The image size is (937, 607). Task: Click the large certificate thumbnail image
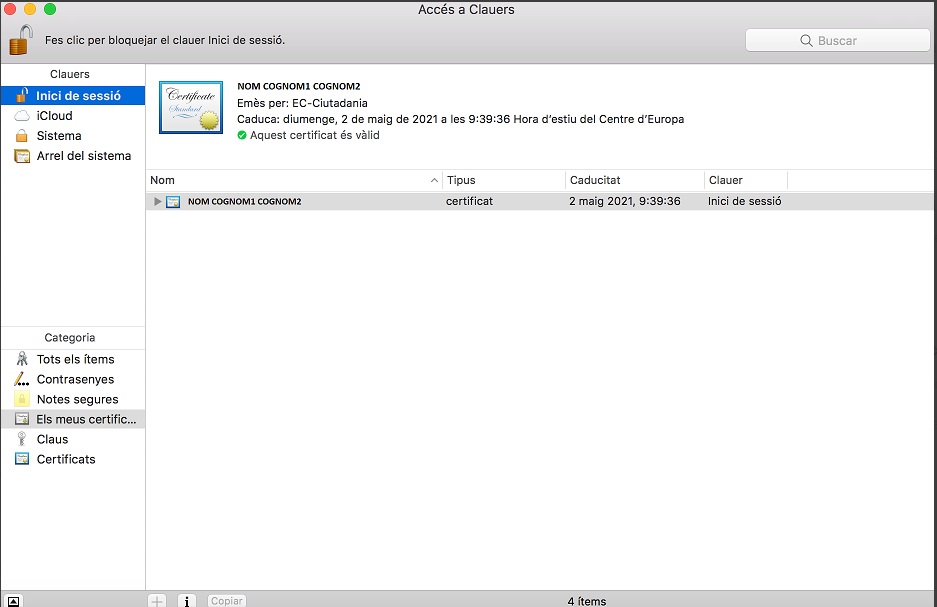[x=191, y=107]
